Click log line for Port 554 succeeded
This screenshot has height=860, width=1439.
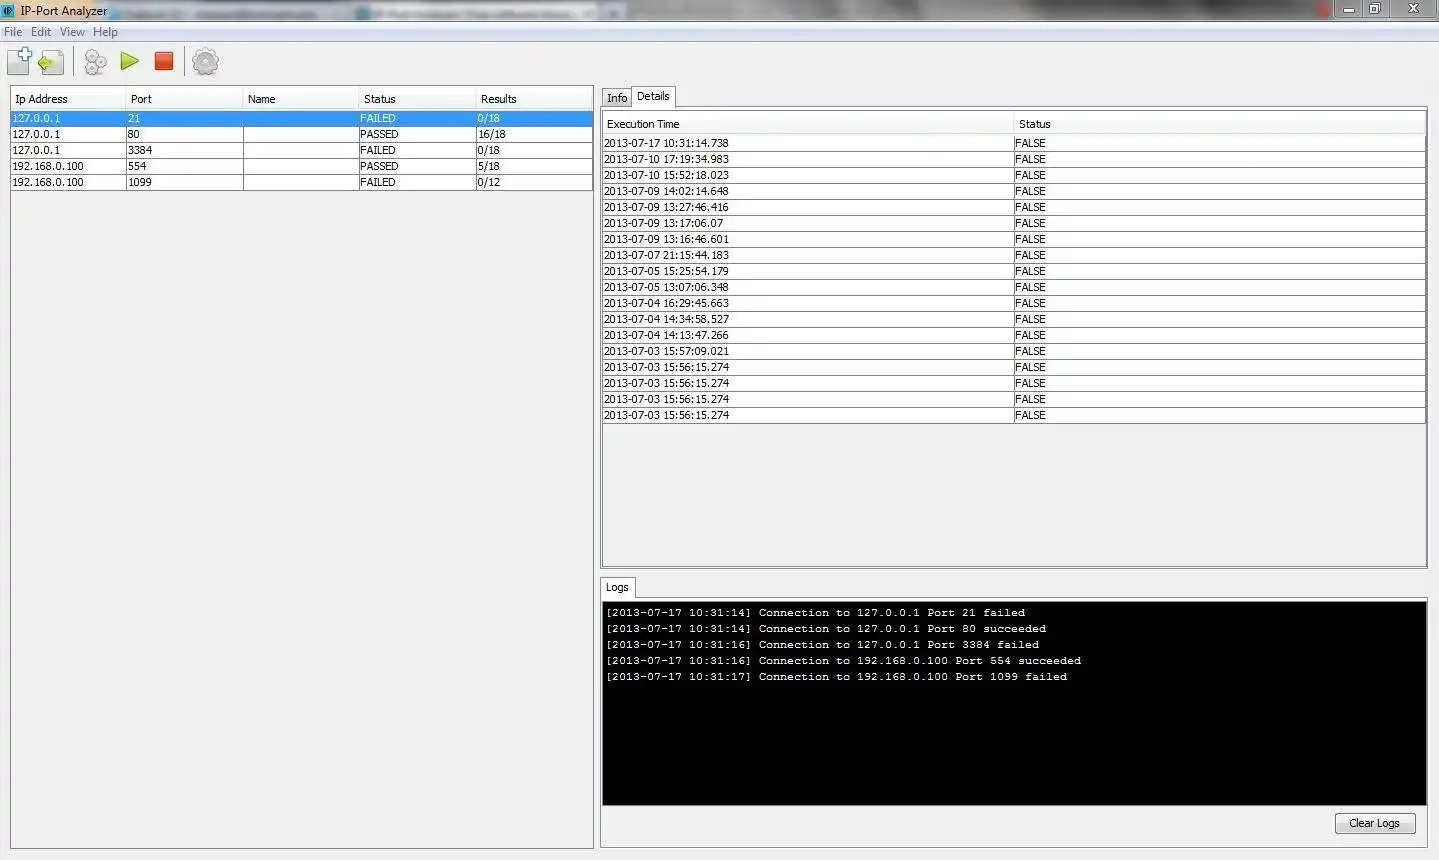pos(843,661)
